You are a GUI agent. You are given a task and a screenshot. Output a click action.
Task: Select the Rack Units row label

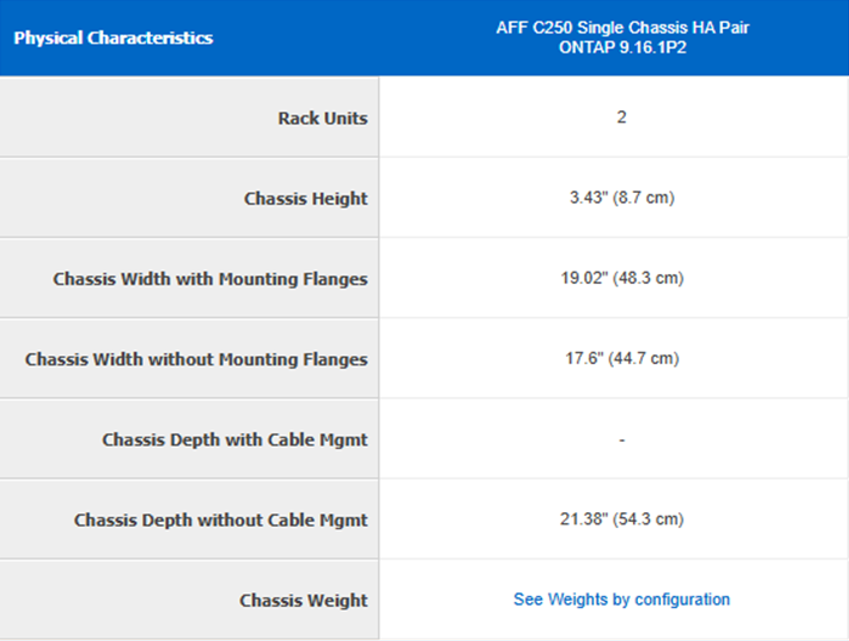click(323, 118)
